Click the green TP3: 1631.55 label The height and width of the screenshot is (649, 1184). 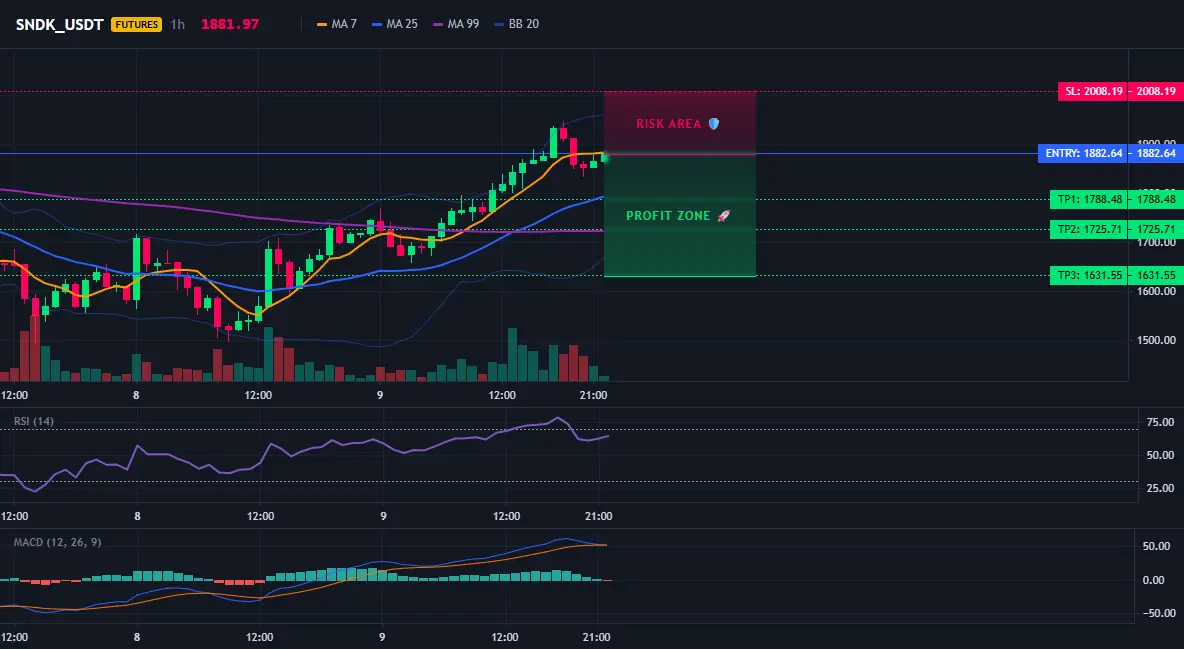click(x=1089, y=275)
